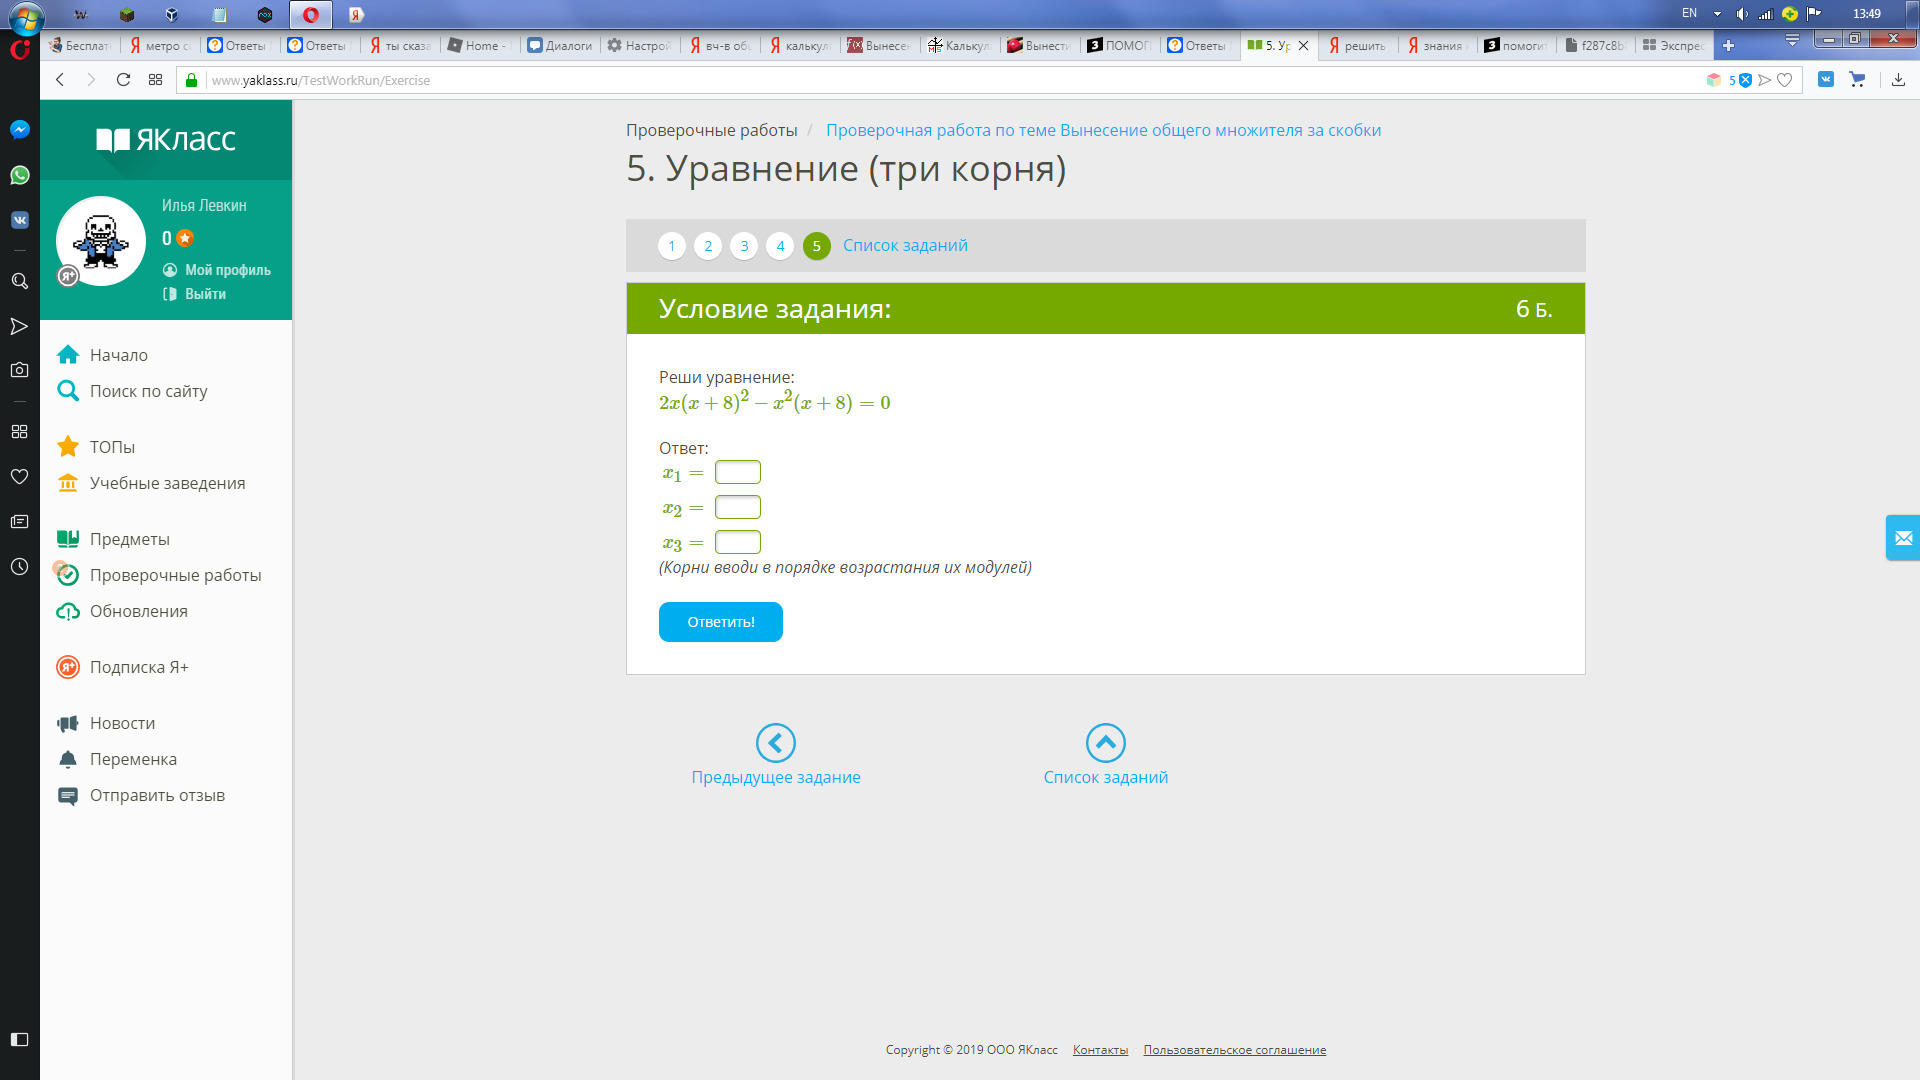The height and width of the screenshot is (1080, 1920).
Task: Toggle Opera sidebar panel visibility
Action: [19, 1039]
